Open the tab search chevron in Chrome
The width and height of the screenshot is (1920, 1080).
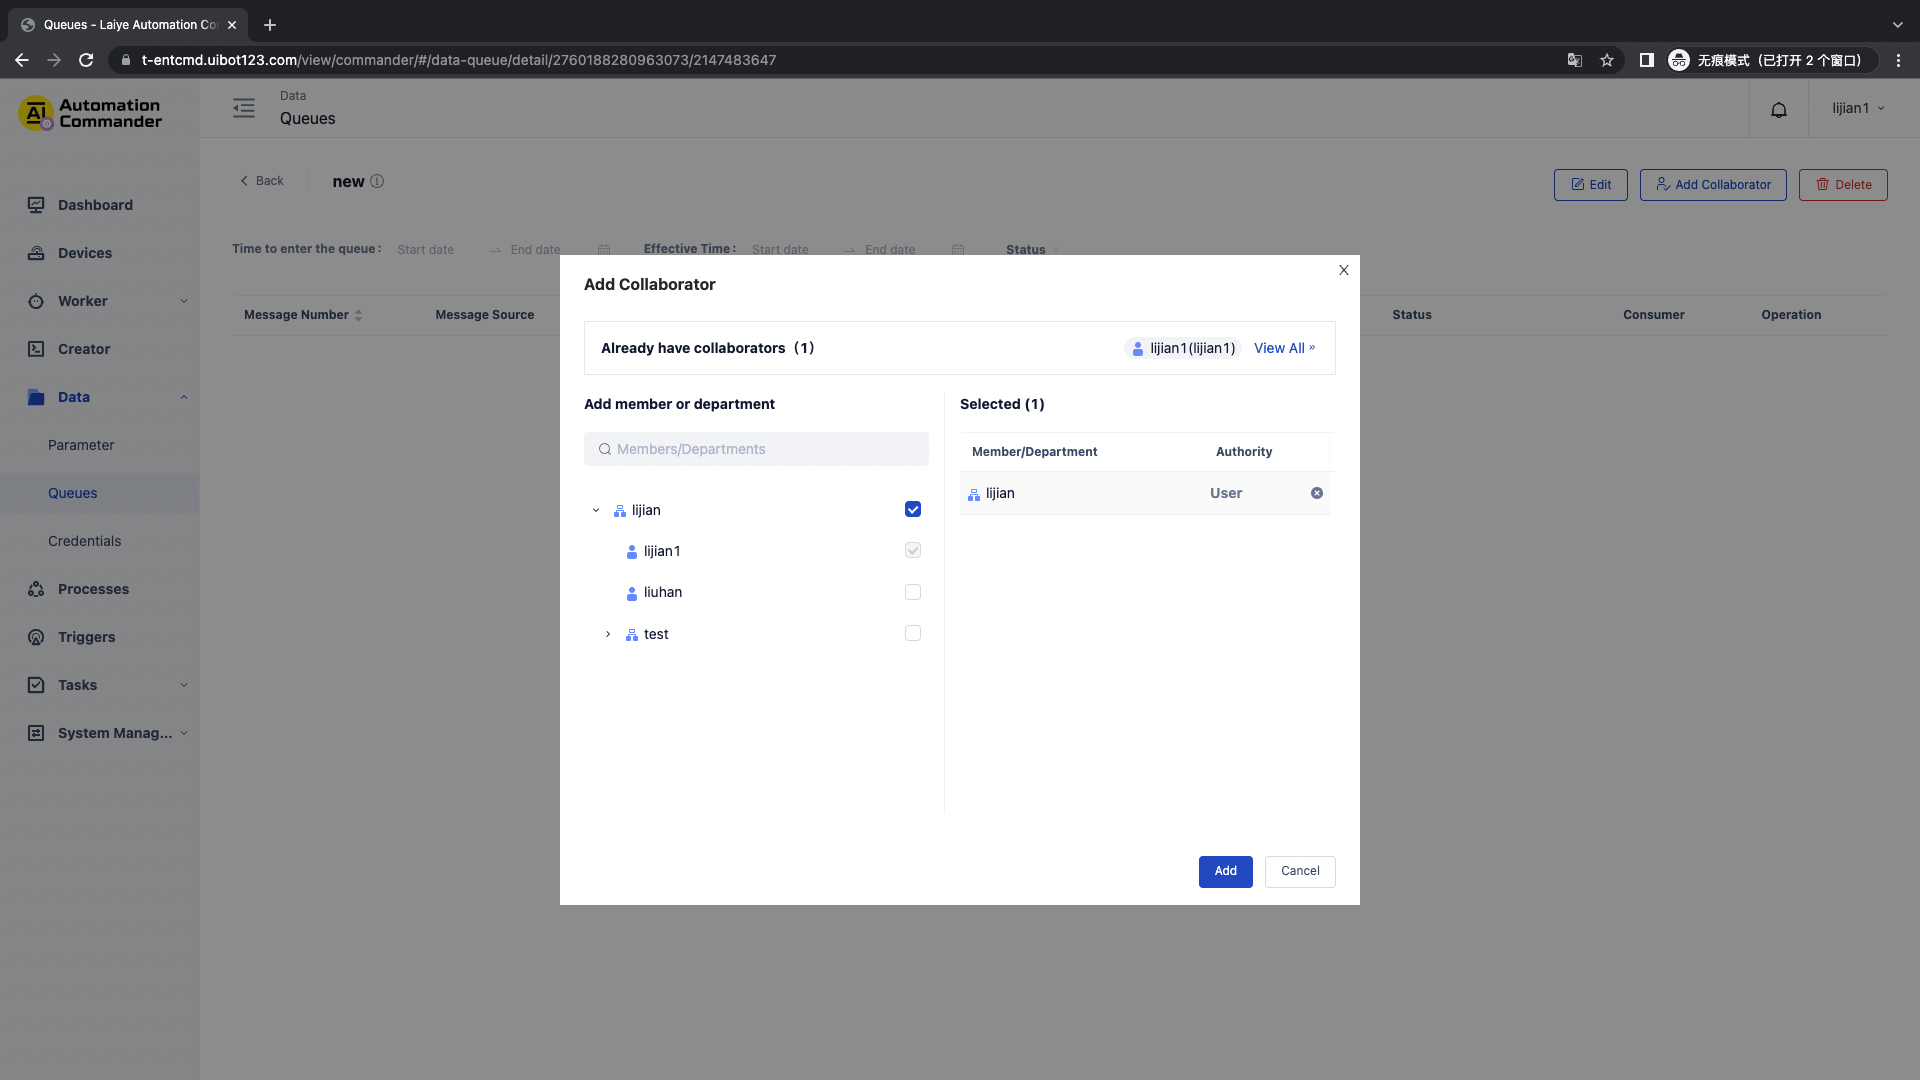1897,25
